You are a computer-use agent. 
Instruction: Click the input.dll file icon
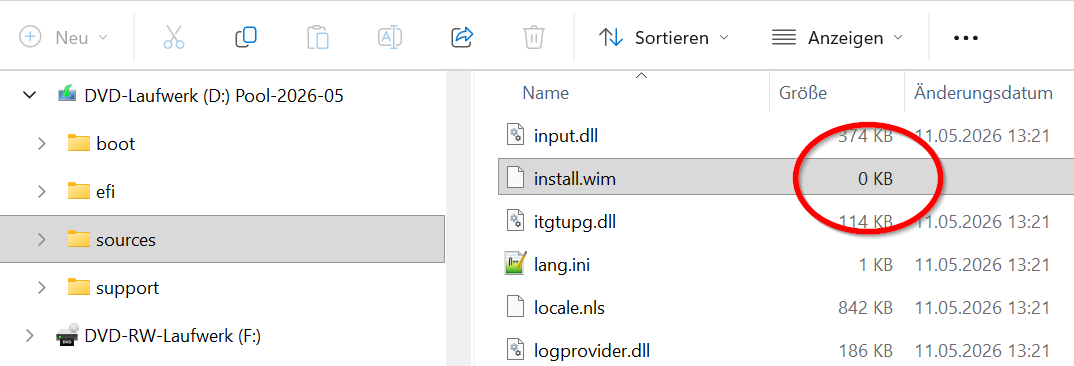click(x=515, y=135)
